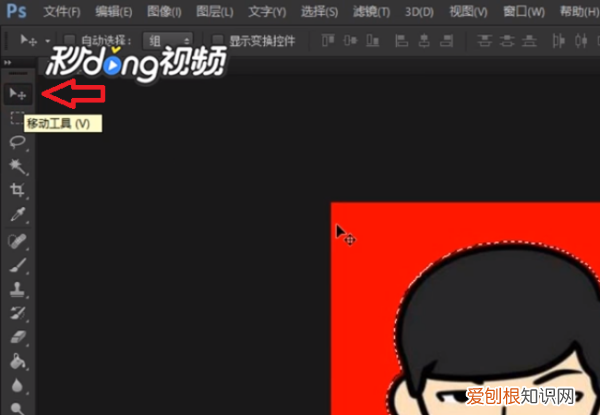The height and width of the screenshot is (415, 600).
Task: Click align top edges icon
Action: pyautogui.click(x=328, y=40)
